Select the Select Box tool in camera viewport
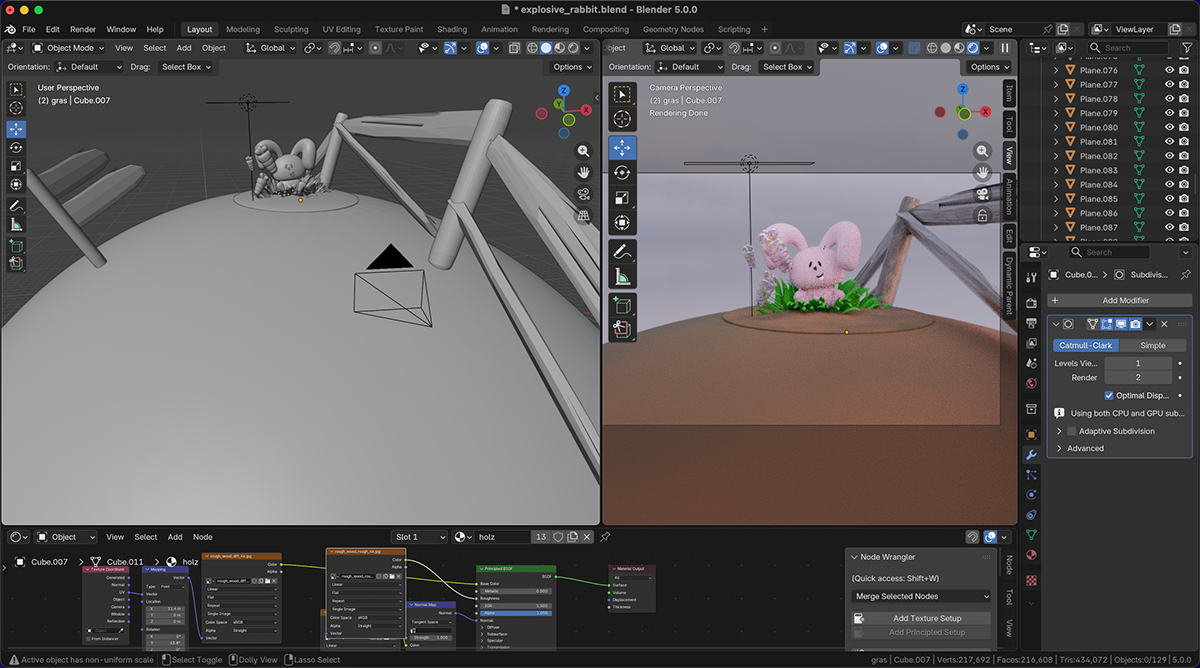 (x=622, y=94)
